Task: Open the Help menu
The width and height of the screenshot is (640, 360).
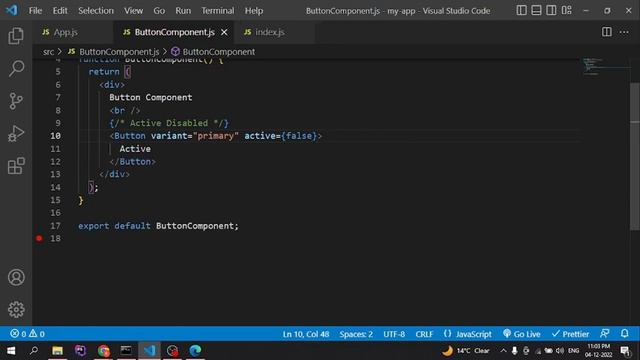Action: tap(254, 11)
